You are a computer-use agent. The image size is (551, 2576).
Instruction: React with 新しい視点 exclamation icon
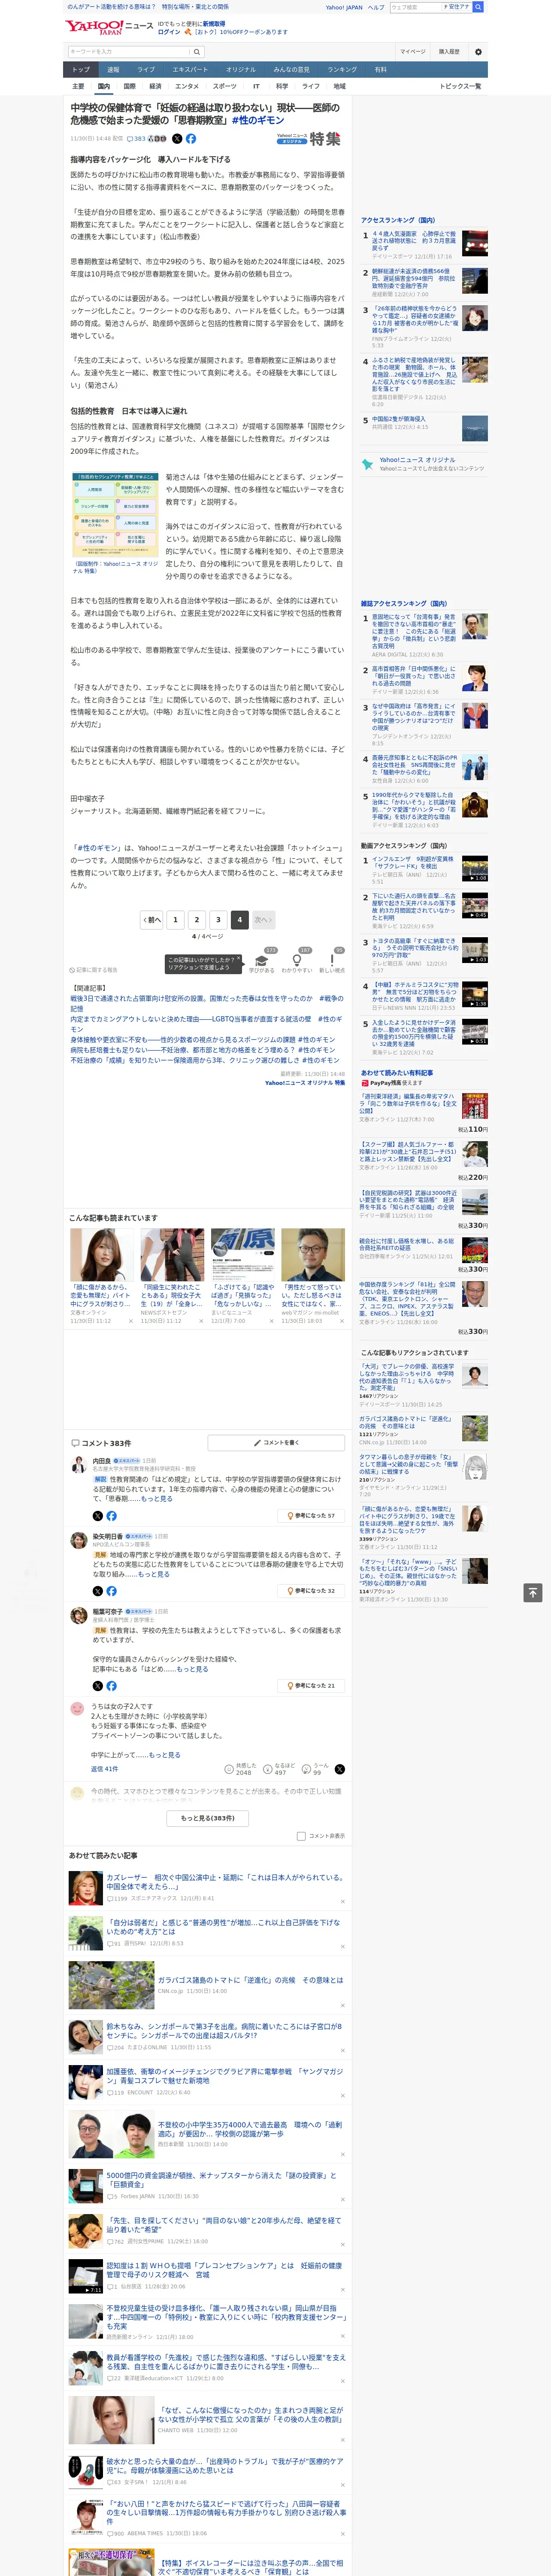(332, 960)
